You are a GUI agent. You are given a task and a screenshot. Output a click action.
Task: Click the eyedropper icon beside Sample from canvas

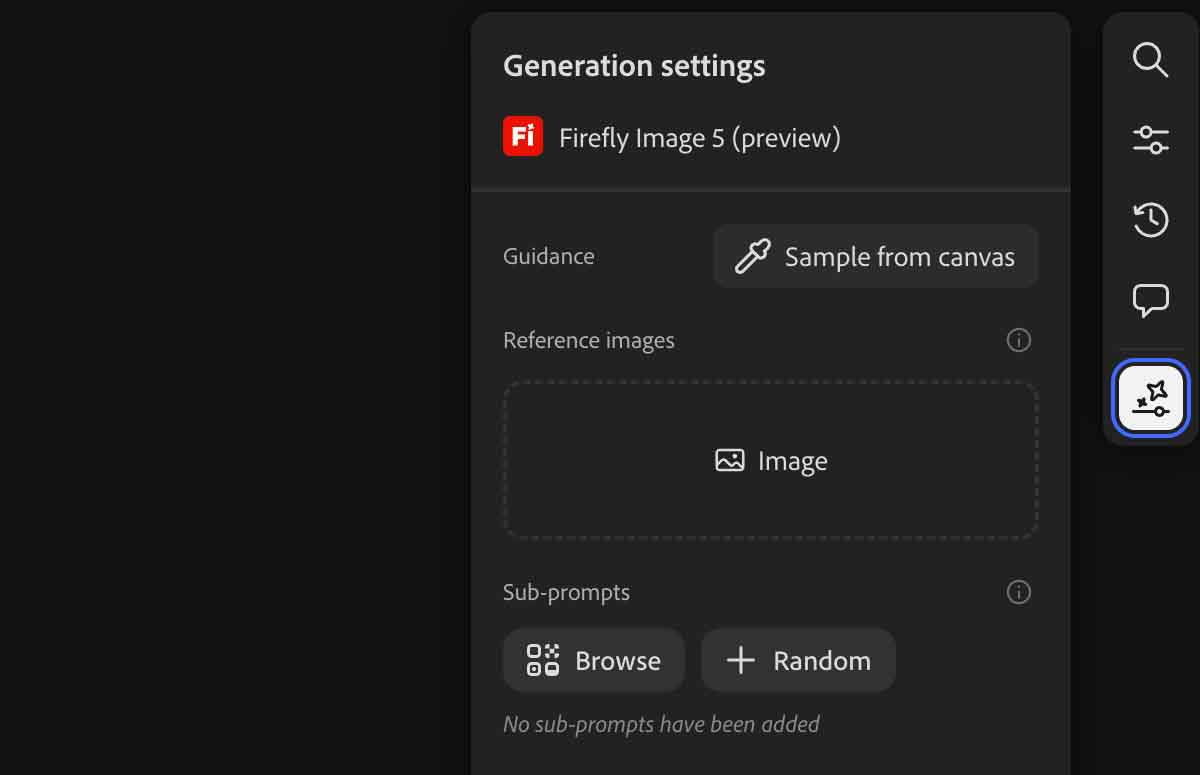(752, 257)
